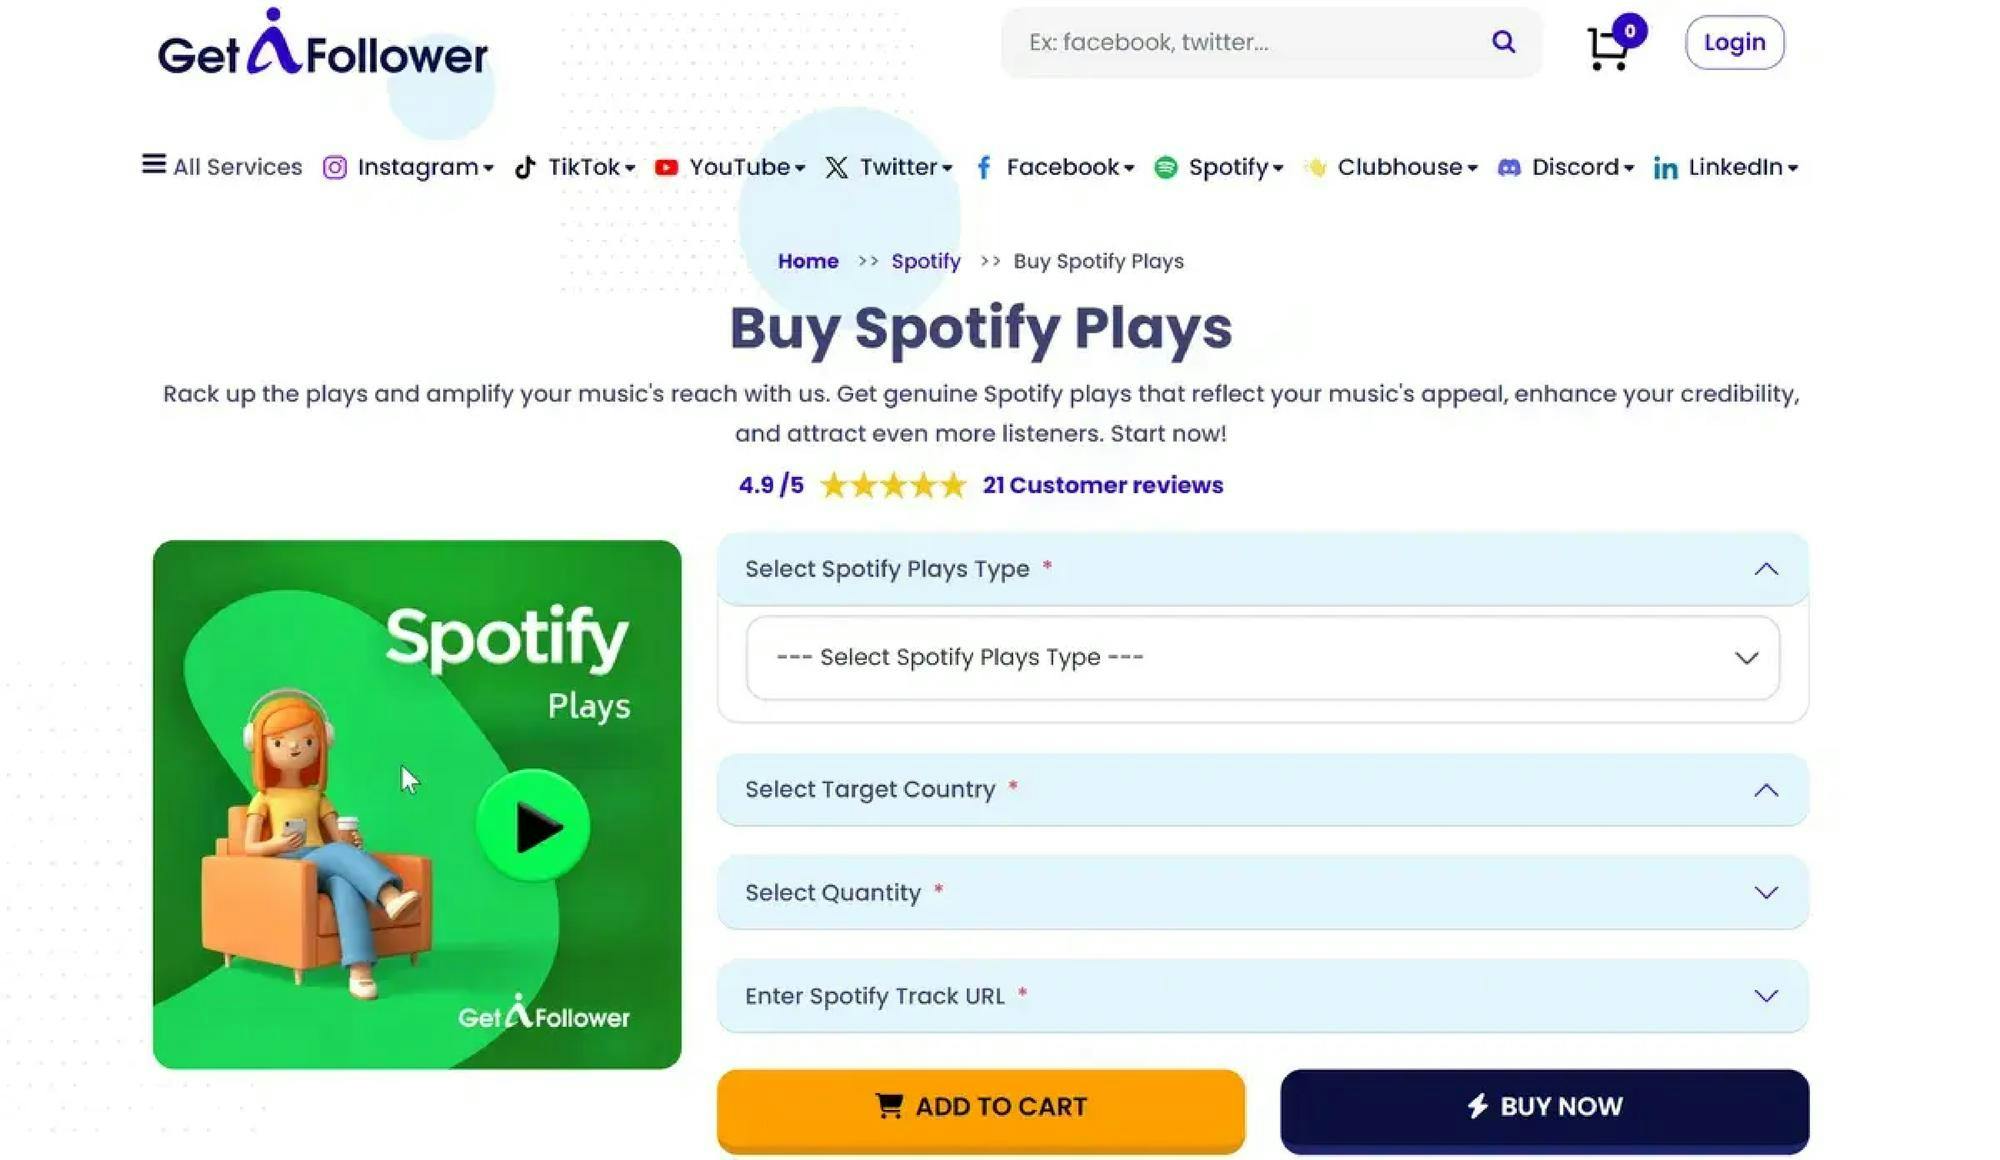Expand the Enter Spotify Track URL section
This screenshot has width=2000, height=1160.
pos(1766,996)
